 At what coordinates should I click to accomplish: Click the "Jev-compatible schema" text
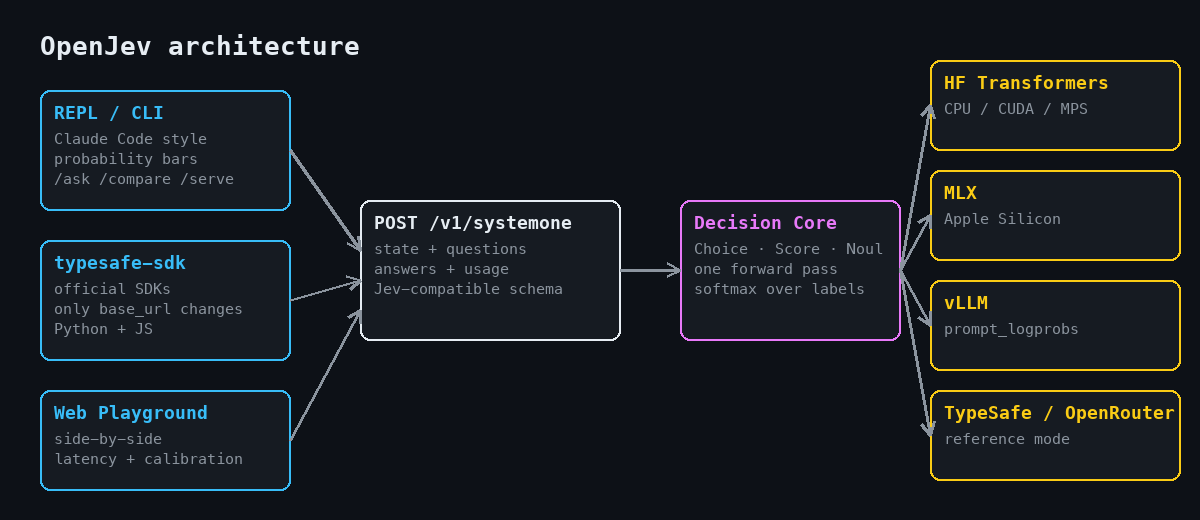coord(468,289)
